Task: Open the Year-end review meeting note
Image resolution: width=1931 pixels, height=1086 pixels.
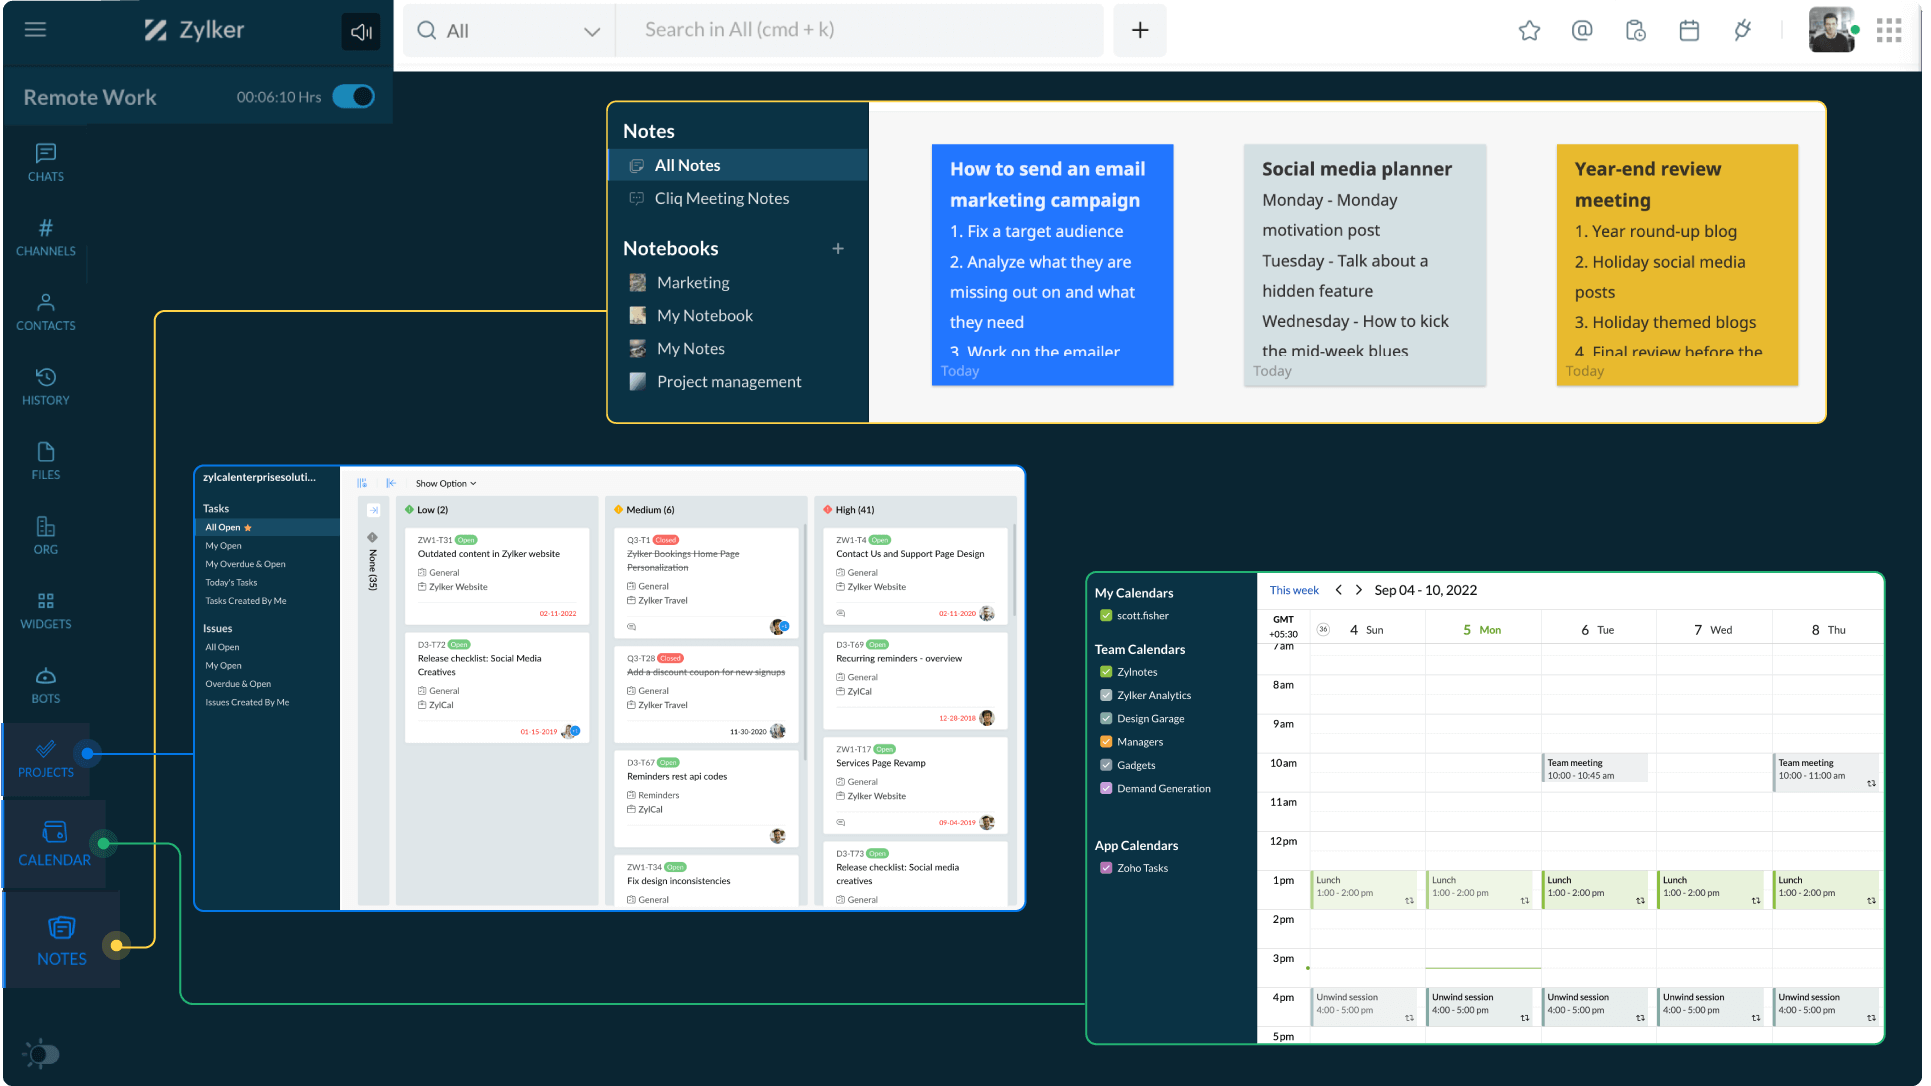Action: 1677,265
